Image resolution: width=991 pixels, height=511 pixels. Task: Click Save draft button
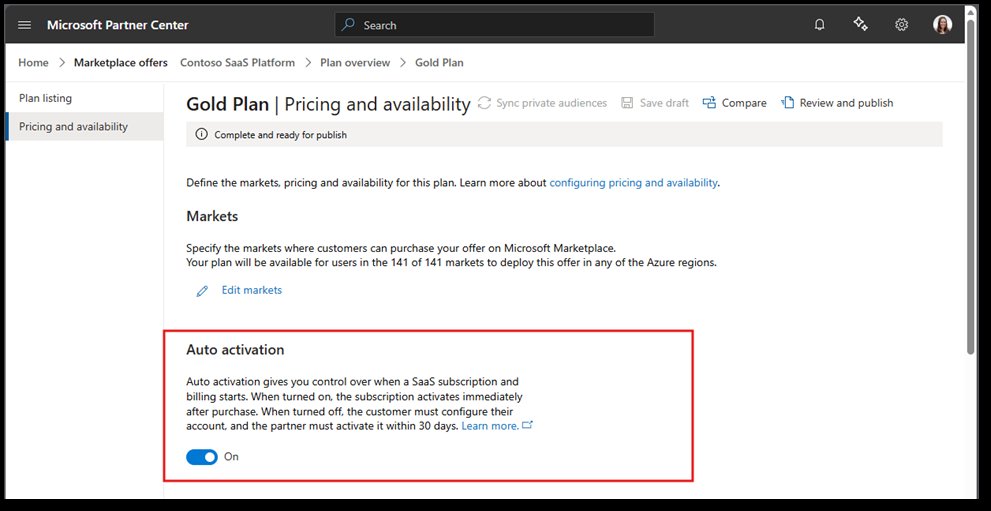(655, 103)
